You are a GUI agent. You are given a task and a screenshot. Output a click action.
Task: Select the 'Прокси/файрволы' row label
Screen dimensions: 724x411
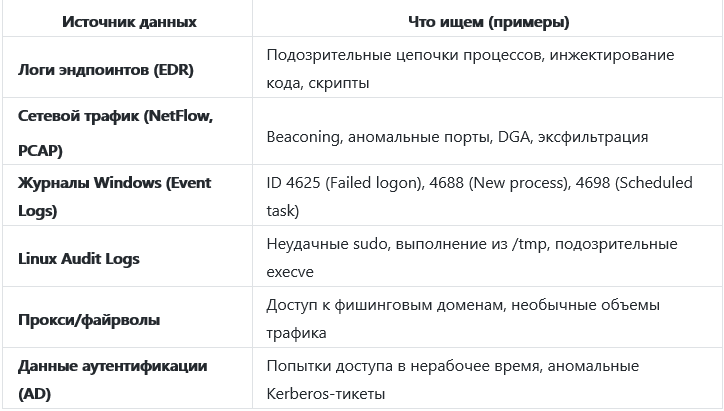(89, 320)
